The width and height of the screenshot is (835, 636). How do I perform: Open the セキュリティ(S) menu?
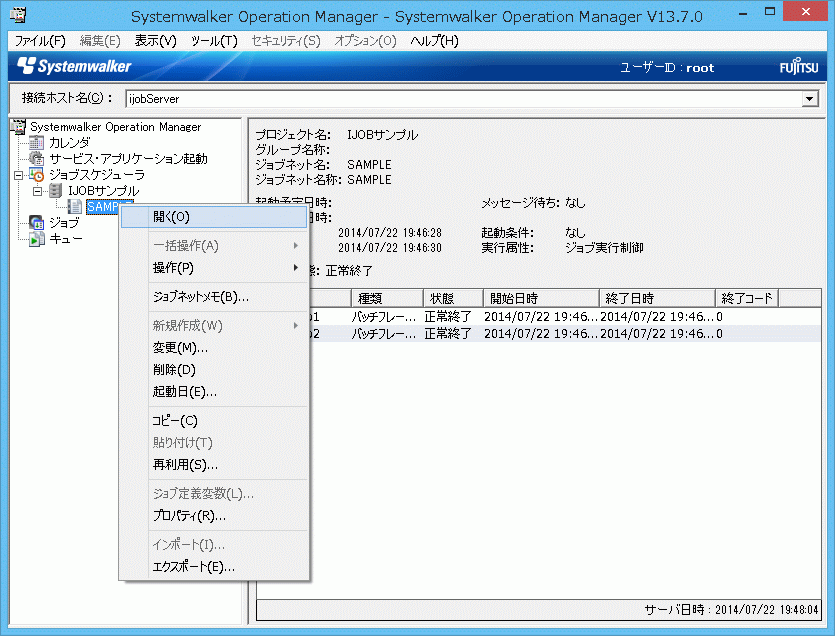coord(286,41)
